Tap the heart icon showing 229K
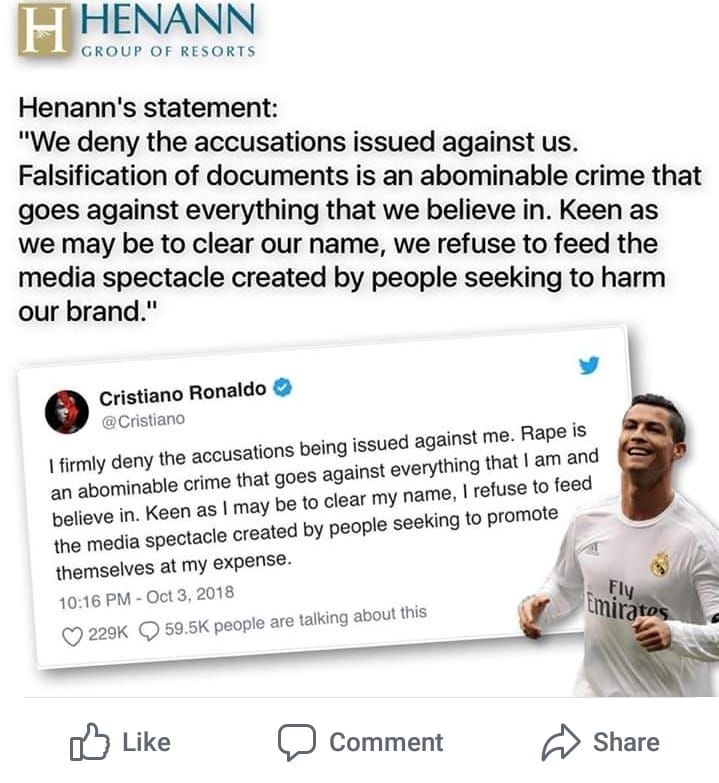This screenshot has height=783, width=719. tap(72, 636)
